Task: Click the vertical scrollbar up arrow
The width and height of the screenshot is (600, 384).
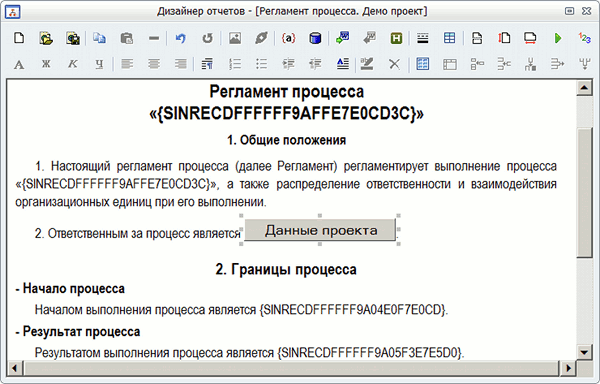Action: pyautogui.click(x=584, y=88)
